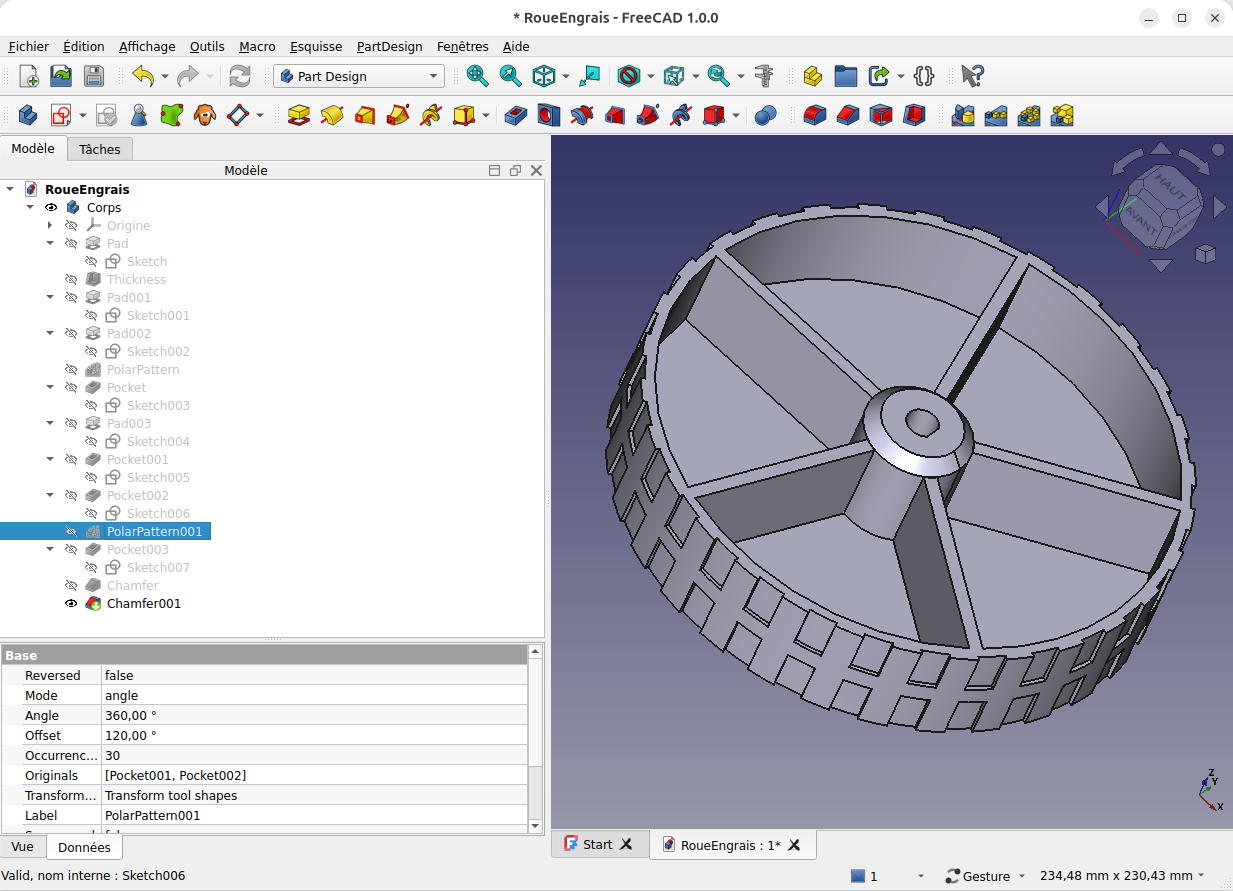
Task: Open the measure caliper tool
Action: (x=765, y=76)
